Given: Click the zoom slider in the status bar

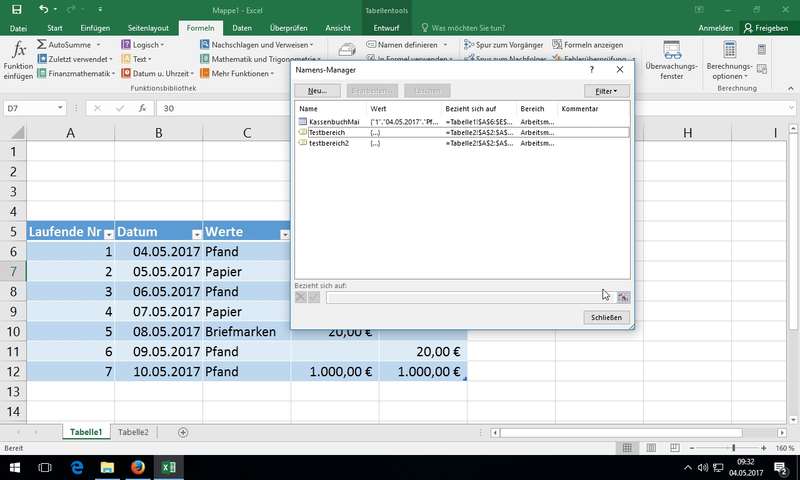Looking at the screenshot, I should (733, 448).
